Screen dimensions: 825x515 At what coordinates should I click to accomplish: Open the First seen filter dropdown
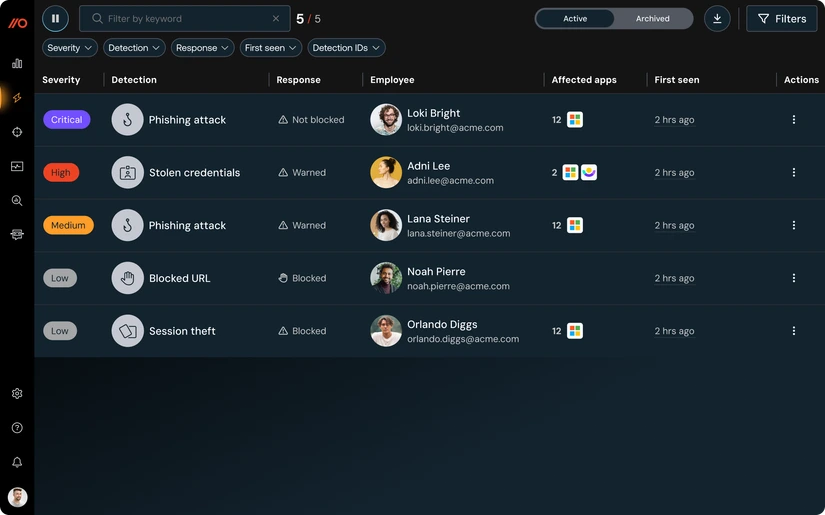[x=270, y=48]
